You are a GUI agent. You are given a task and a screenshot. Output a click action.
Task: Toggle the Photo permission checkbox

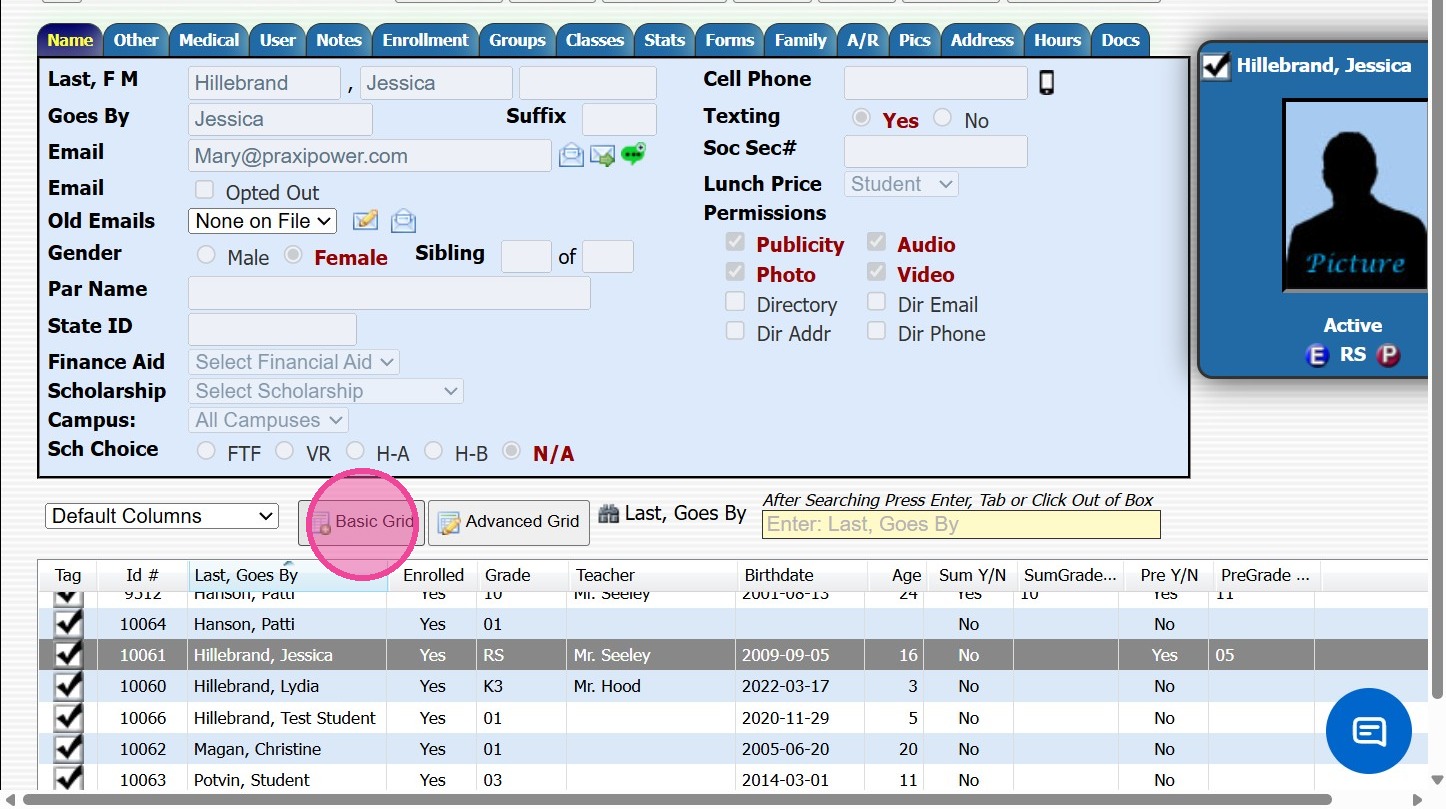tap(735, 272)
